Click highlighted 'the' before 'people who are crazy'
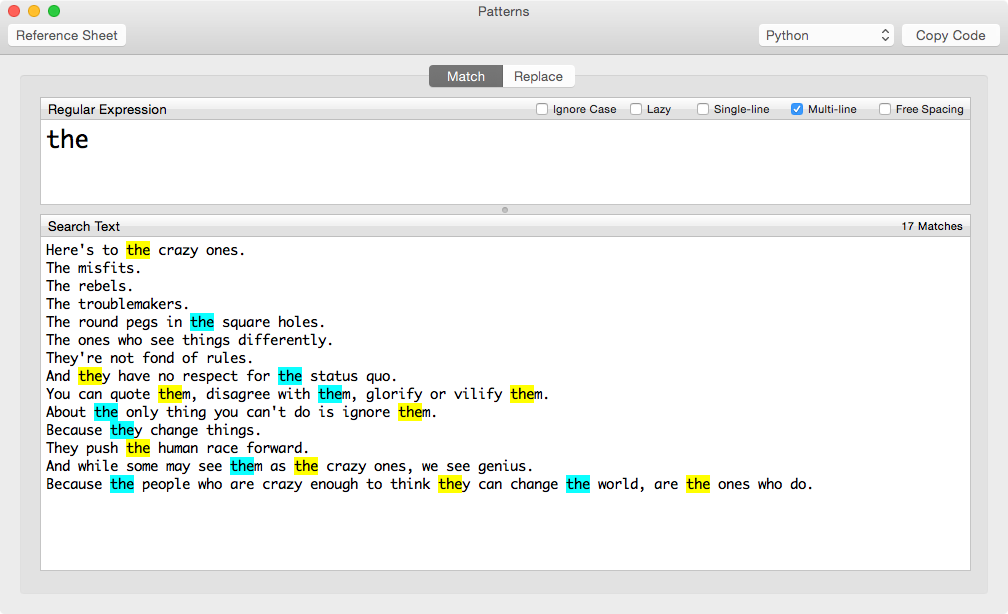This screenshot has width=1008, height=614. click(122, 484)
